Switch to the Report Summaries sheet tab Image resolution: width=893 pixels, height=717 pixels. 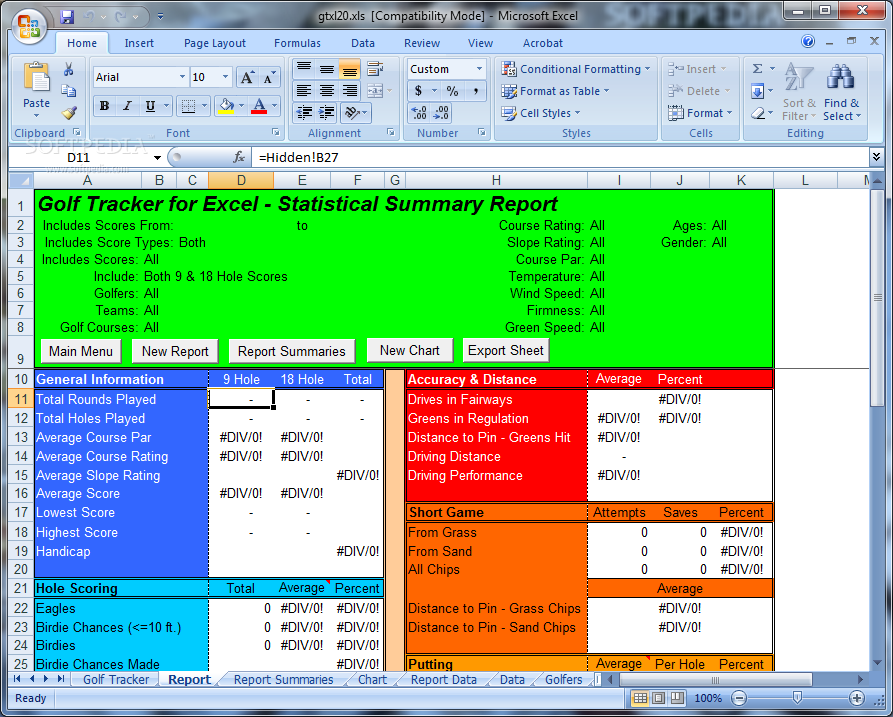pos(283,679)
